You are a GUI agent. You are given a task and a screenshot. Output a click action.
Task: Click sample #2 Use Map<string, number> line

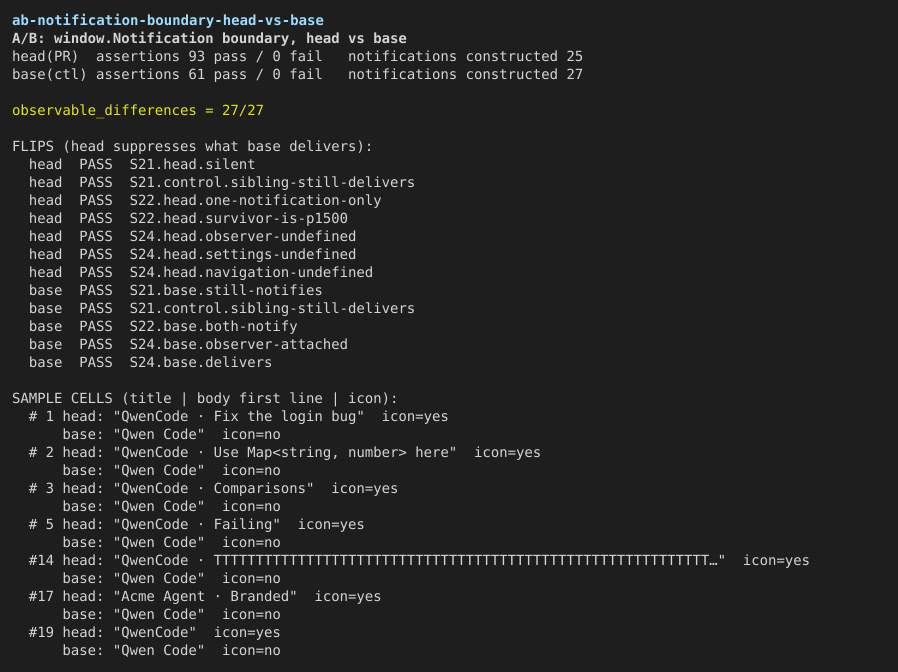coord(285,453)
